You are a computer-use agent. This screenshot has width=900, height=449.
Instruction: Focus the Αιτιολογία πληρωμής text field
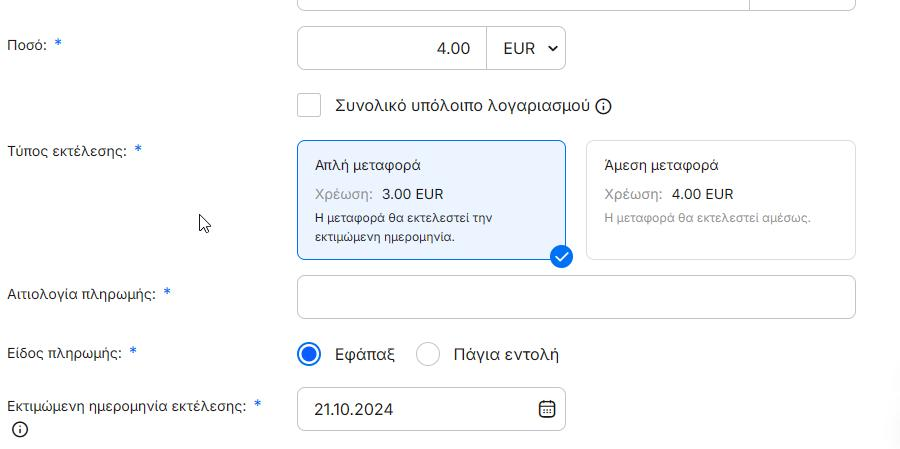pos(576,297)
